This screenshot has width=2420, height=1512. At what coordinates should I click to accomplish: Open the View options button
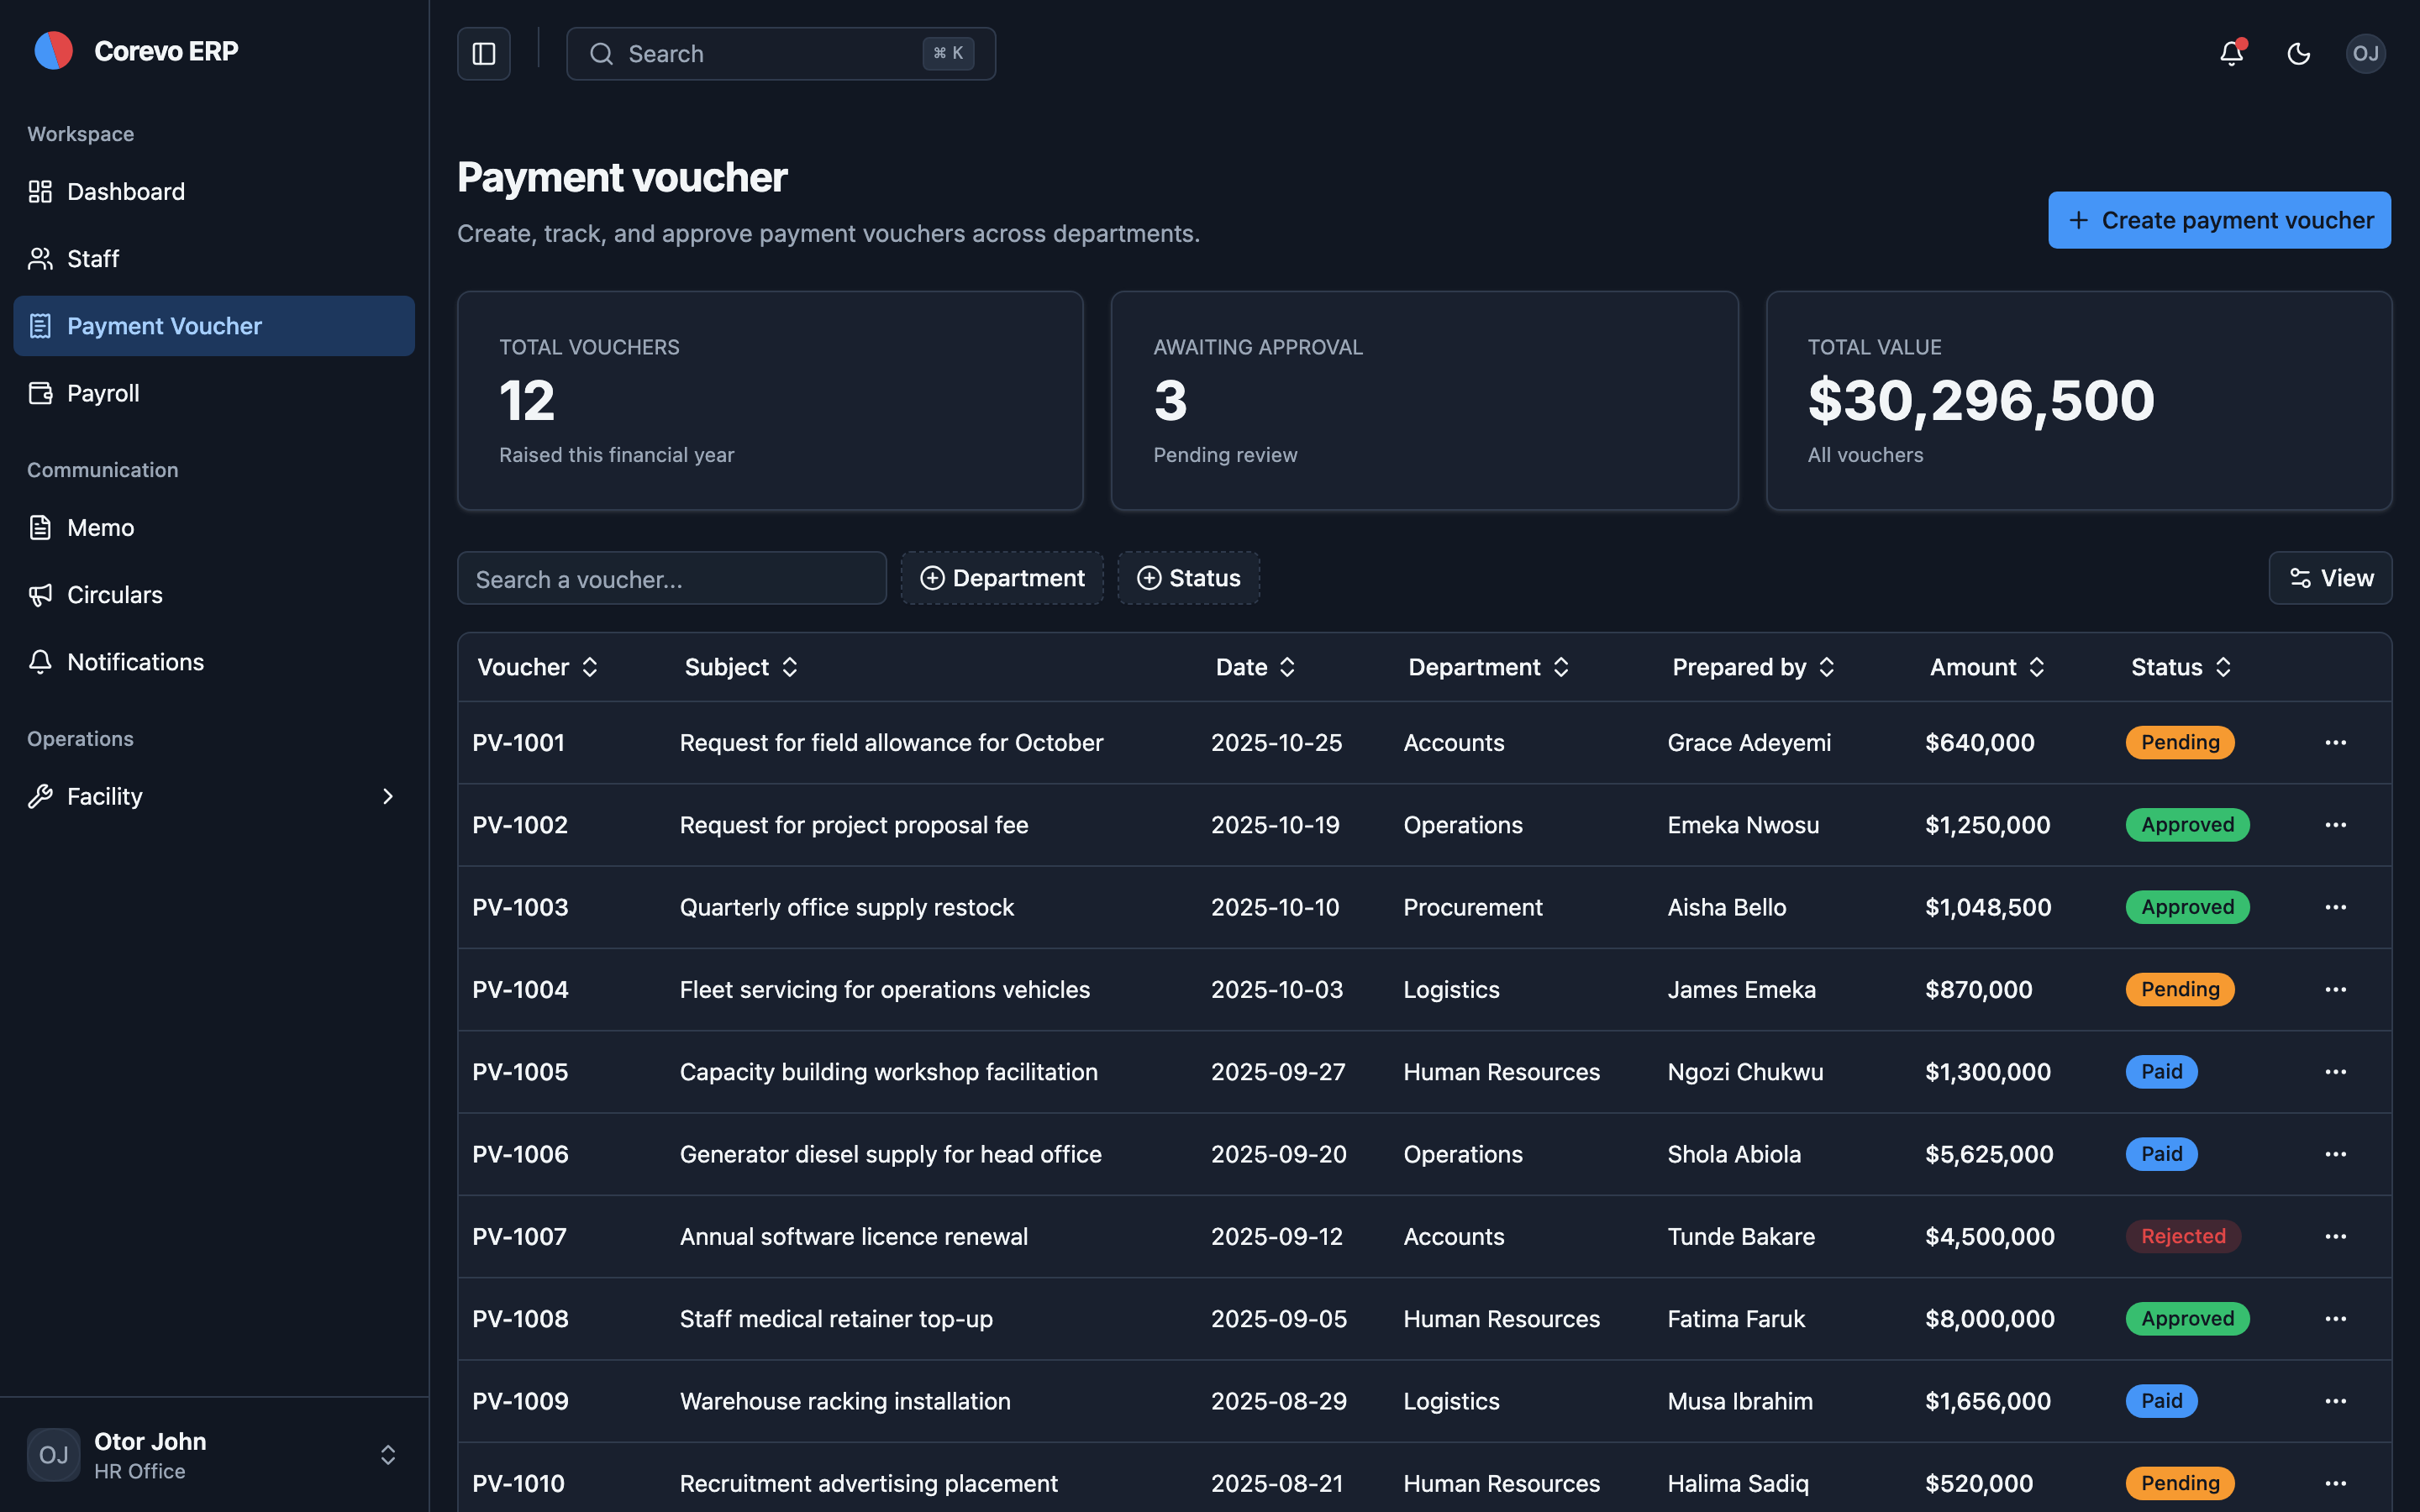point(2330,578)
